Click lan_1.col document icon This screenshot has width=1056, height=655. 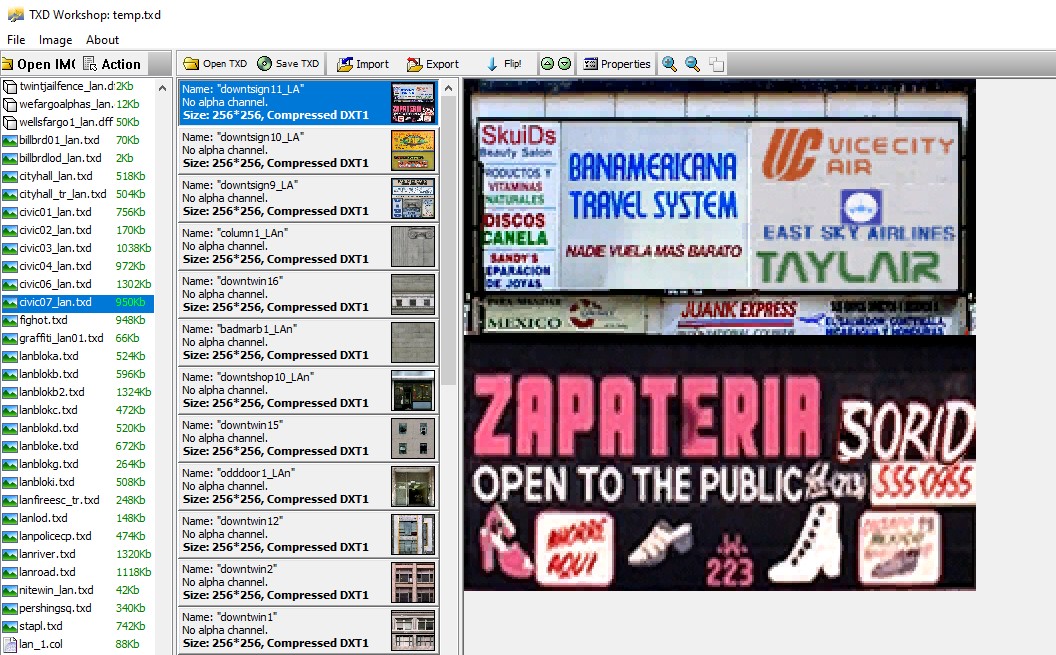(9, 644)
